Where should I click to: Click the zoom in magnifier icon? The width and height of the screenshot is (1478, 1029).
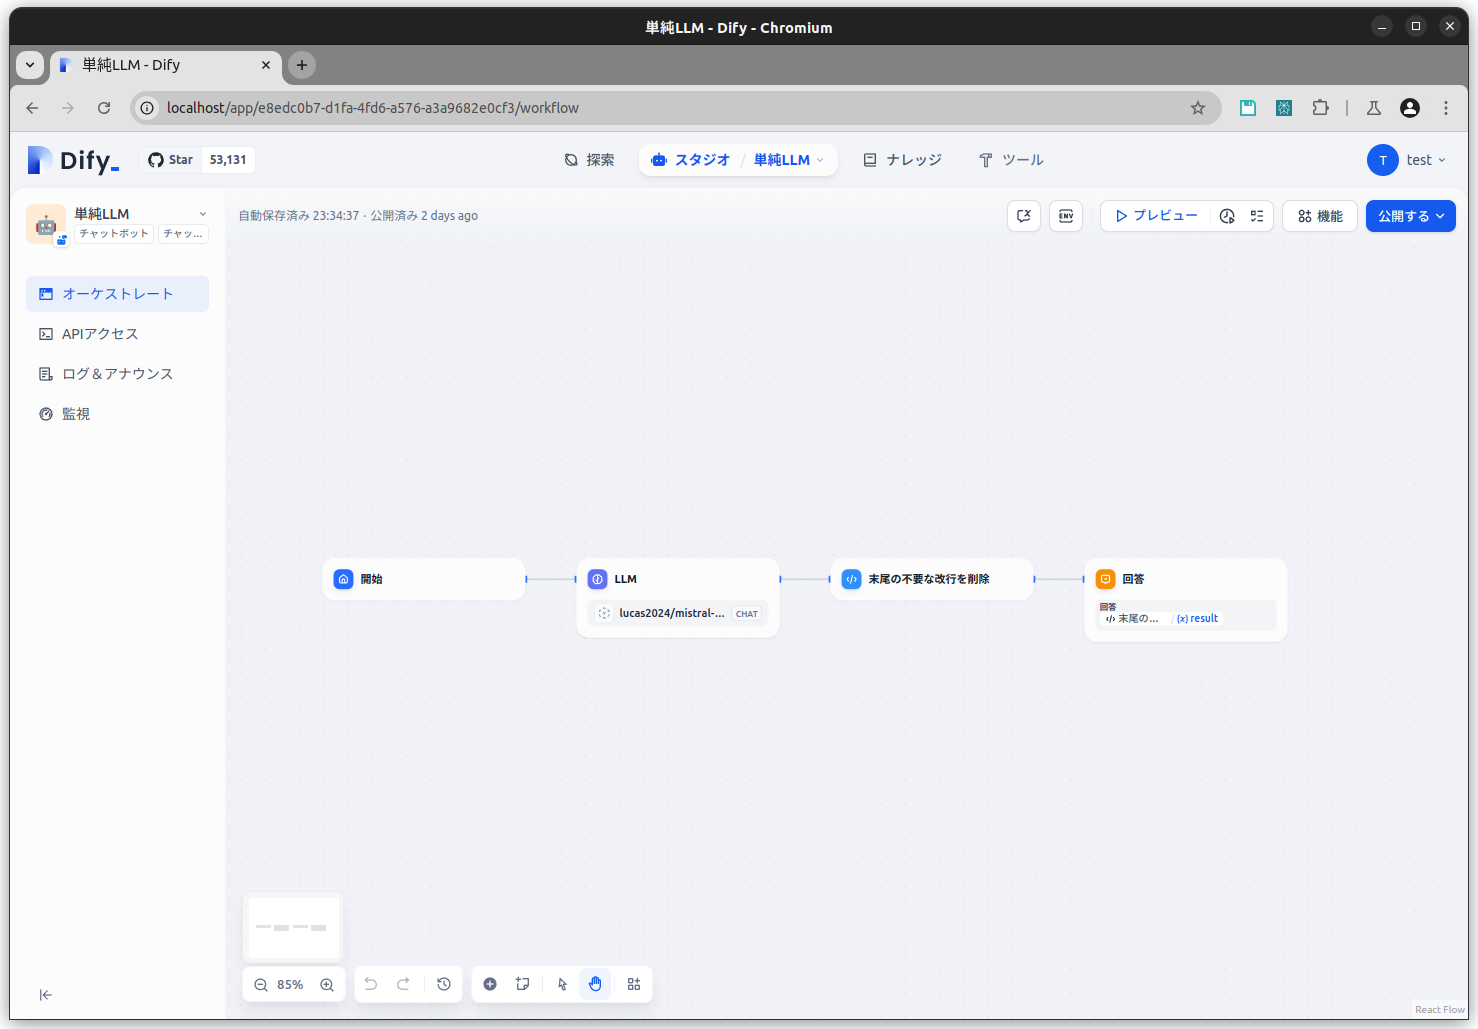click(x=327, y=985)
